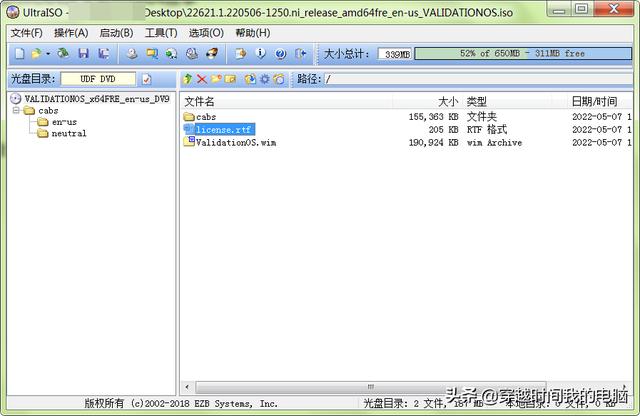
Task: Open the 选项(O) menu
Action: pyautogui.click(x=206, y=33)
